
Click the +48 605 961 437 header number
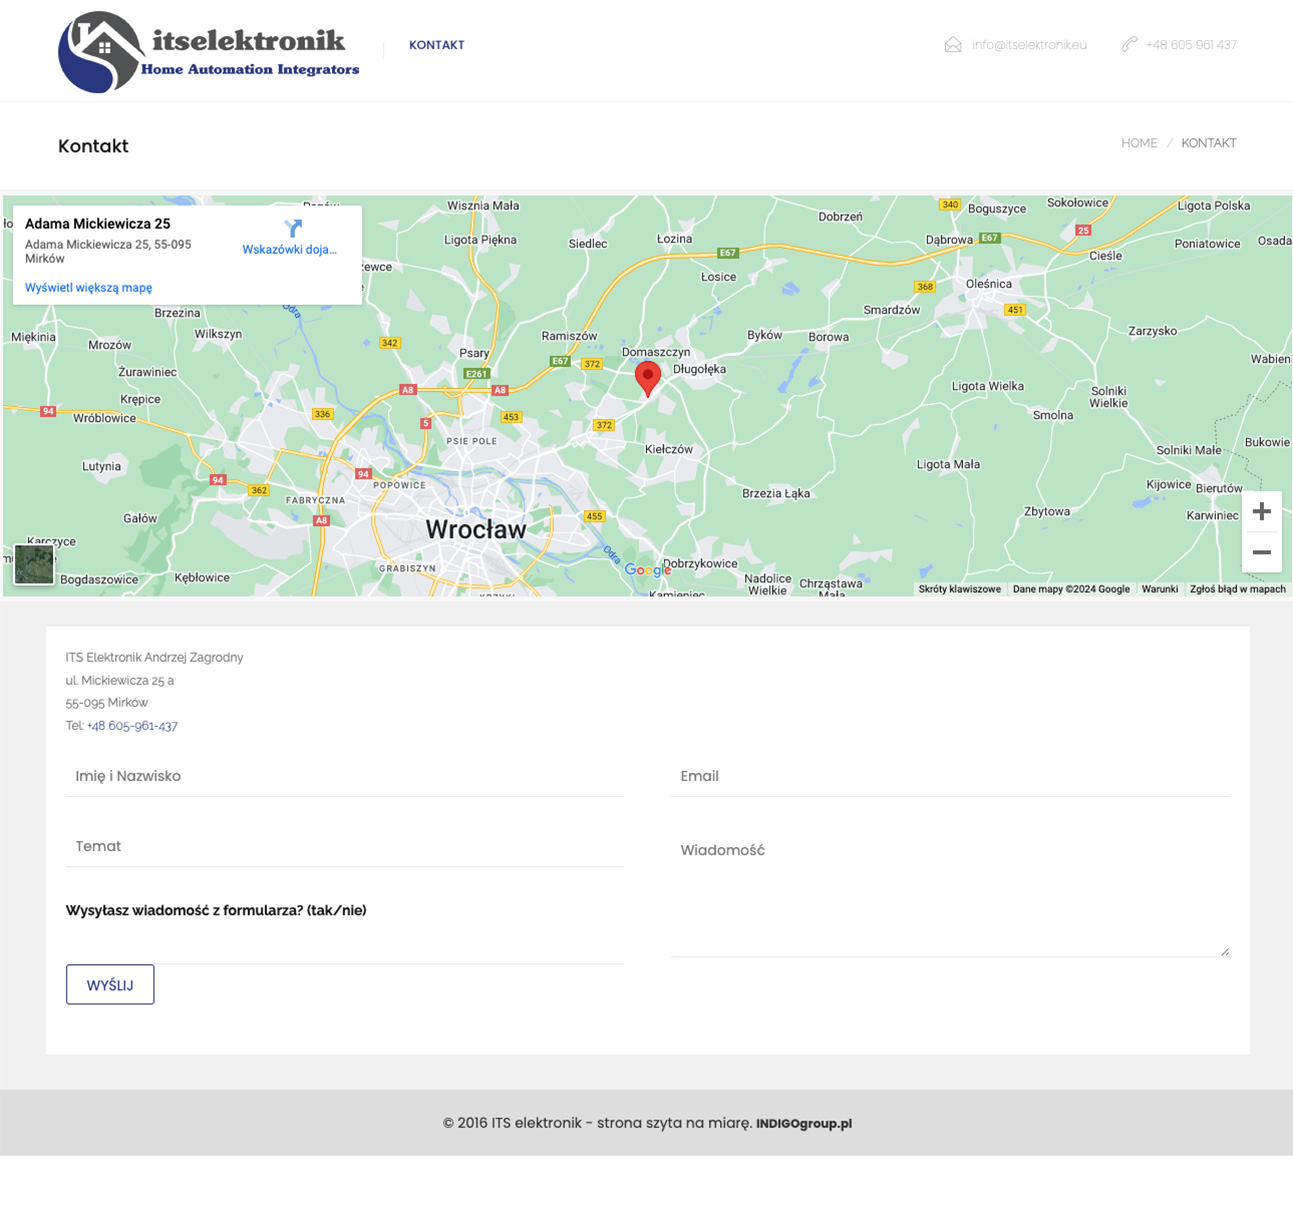1191,45
